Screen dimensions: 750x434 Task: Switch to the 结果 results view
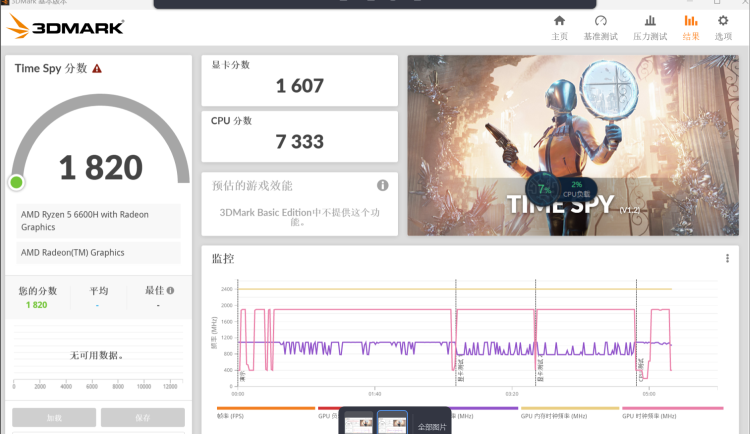(691, 28)
